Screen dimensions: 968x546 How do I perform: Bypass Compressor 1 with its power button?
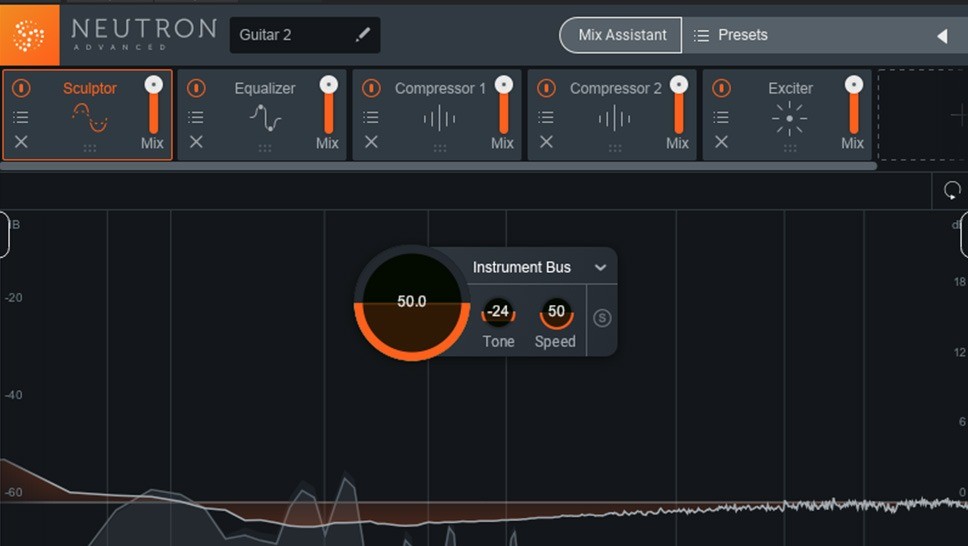pyautogui.click(x=371, y=88)
